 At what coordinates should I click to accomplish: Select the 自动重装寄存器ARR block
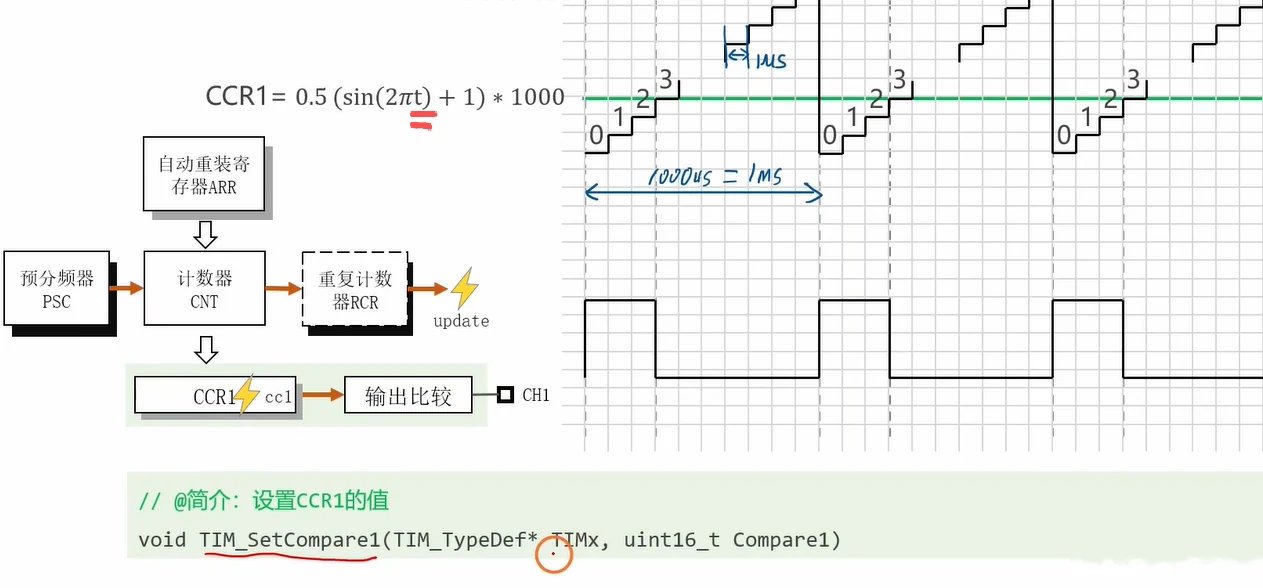tap(204, 174)
